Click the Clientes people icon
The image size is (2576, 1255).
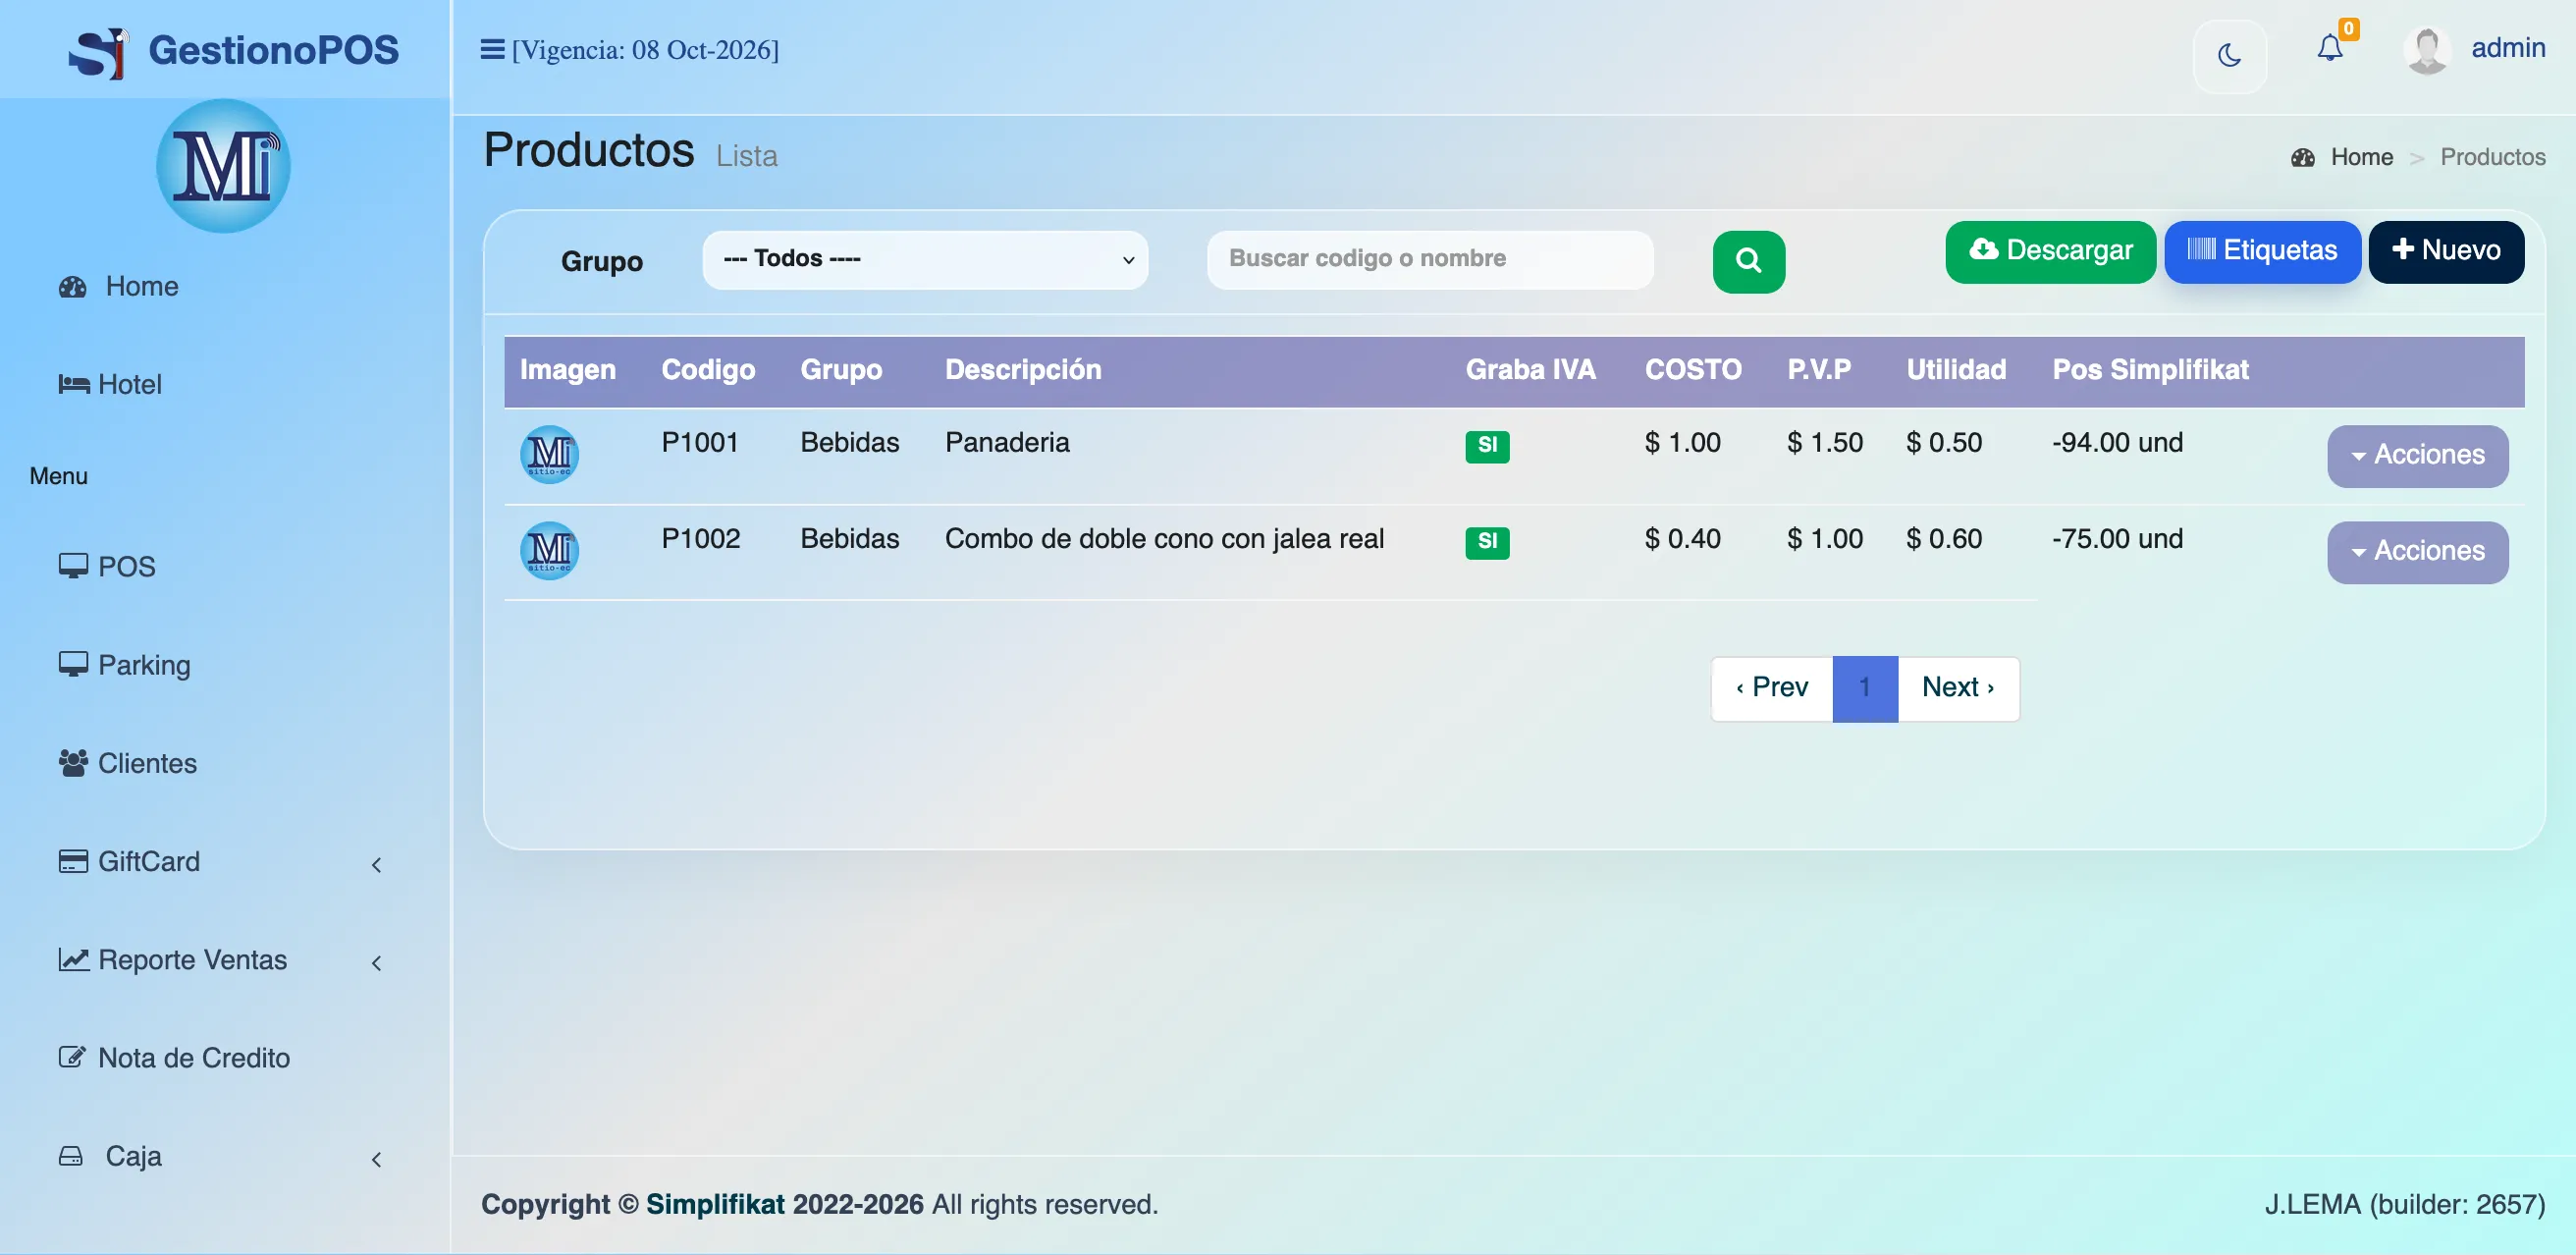73,763
